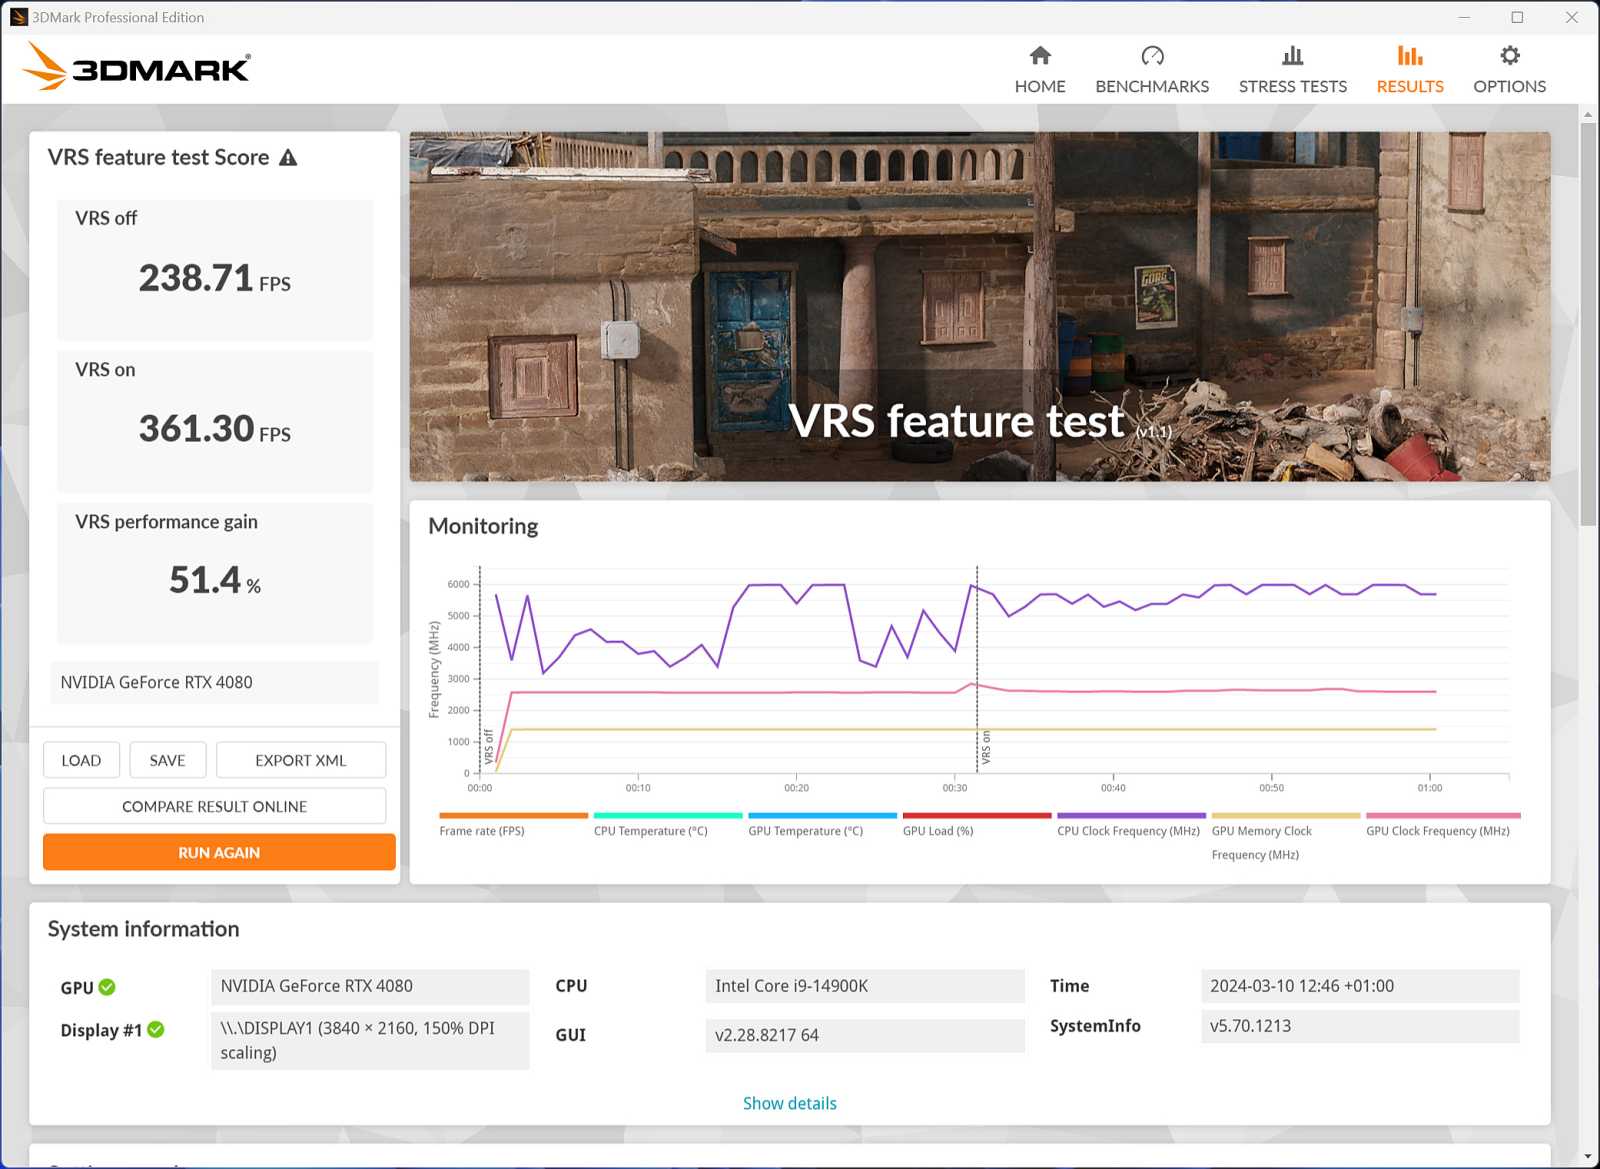Click the orange RUN AGAIN button
This screenshot has width=1600, height=1169.
pos(219,852)
